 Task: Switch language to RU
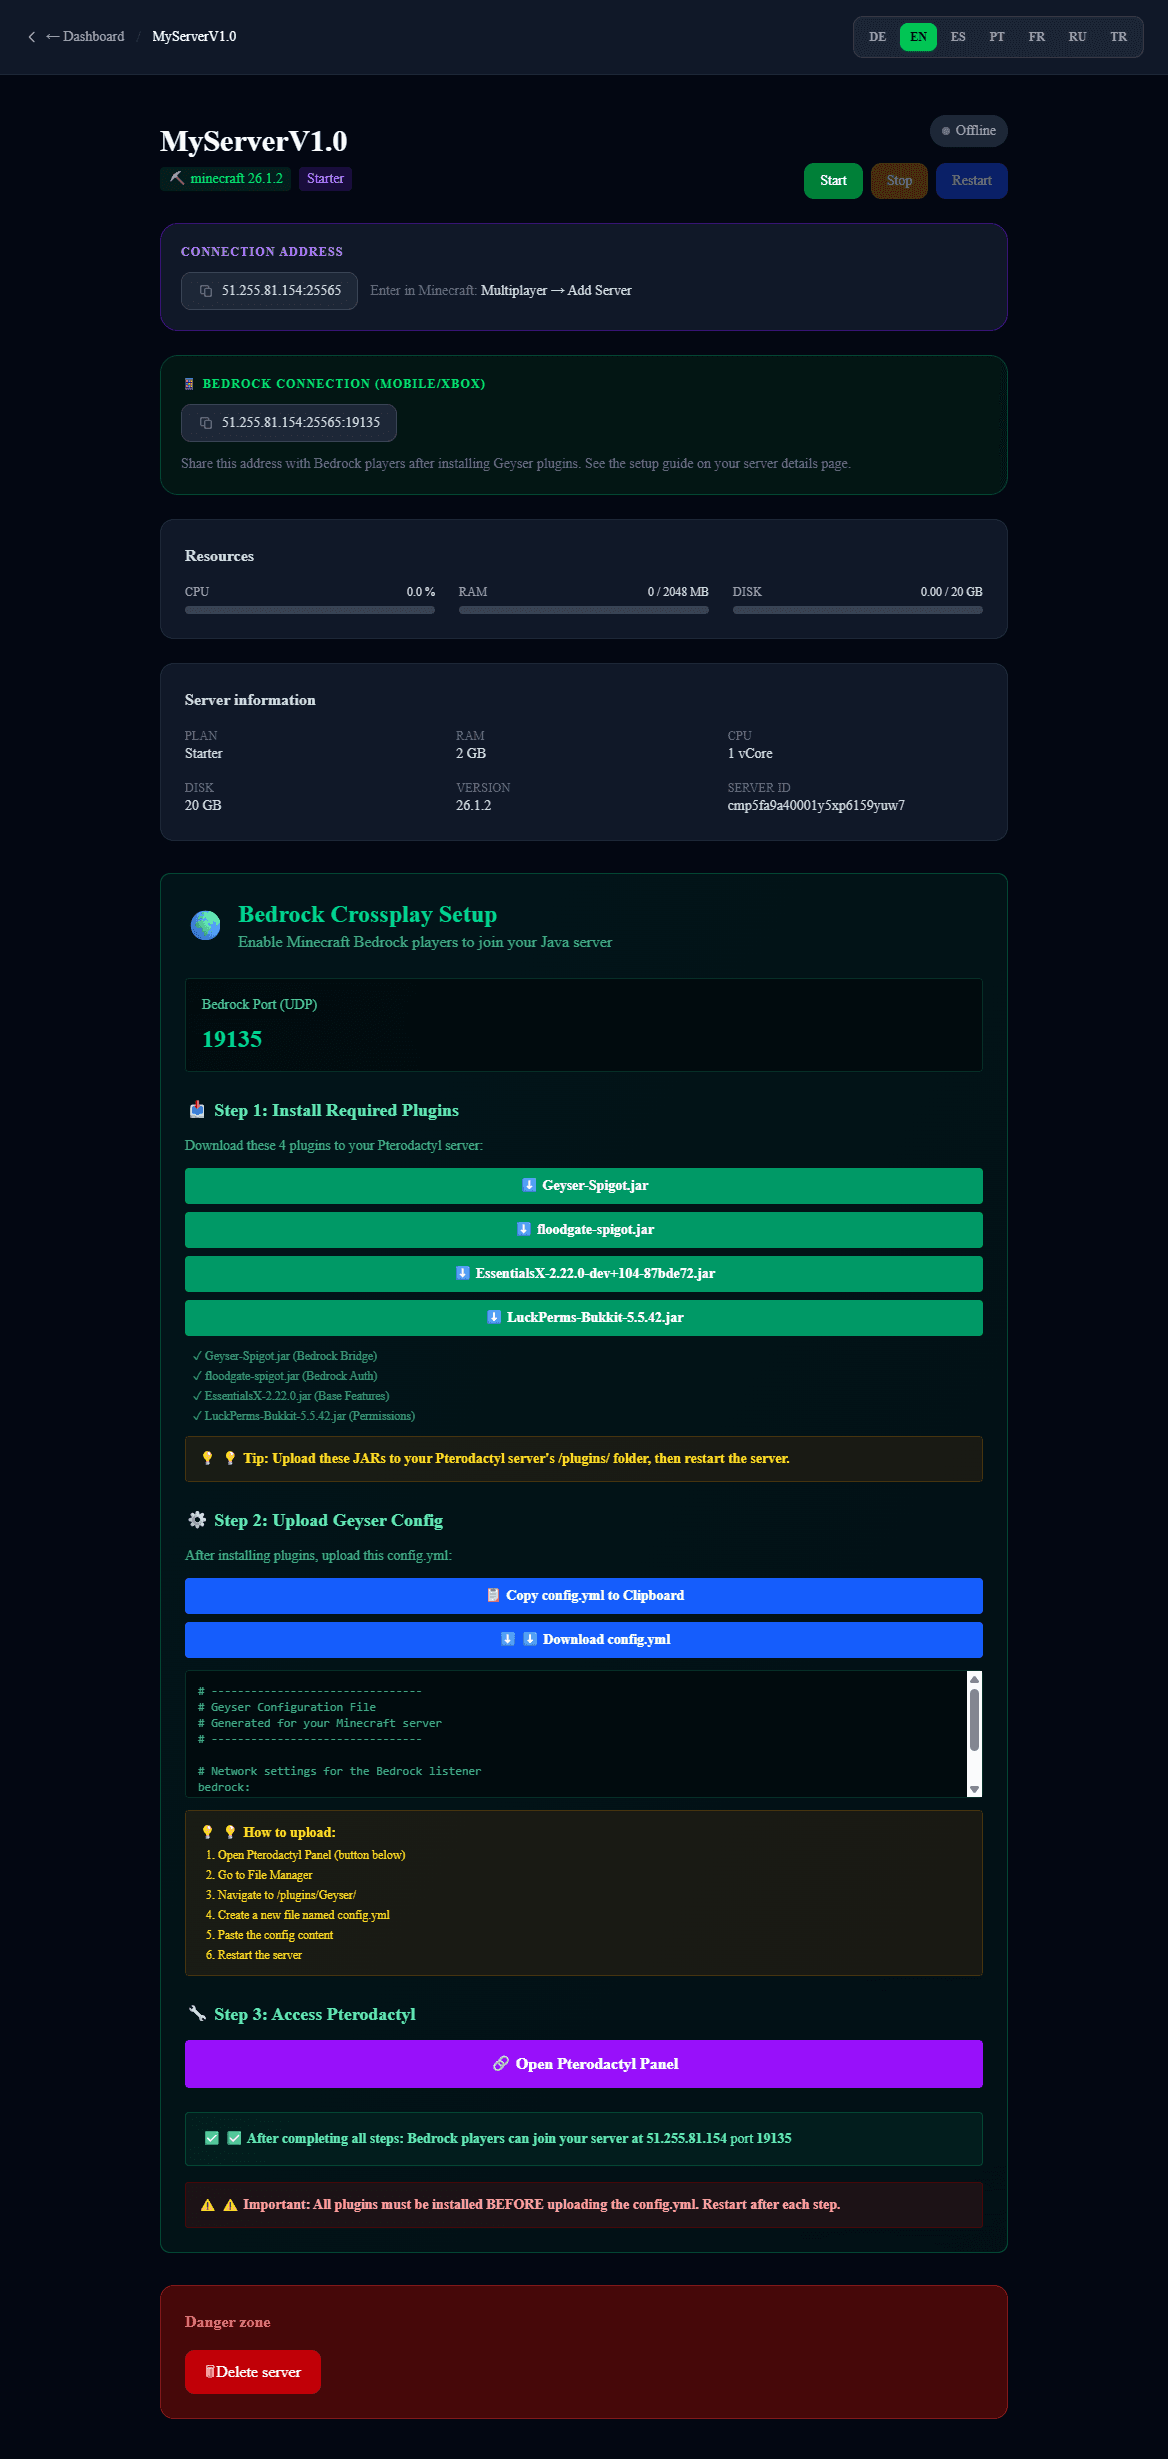(x=1077, y=37)
